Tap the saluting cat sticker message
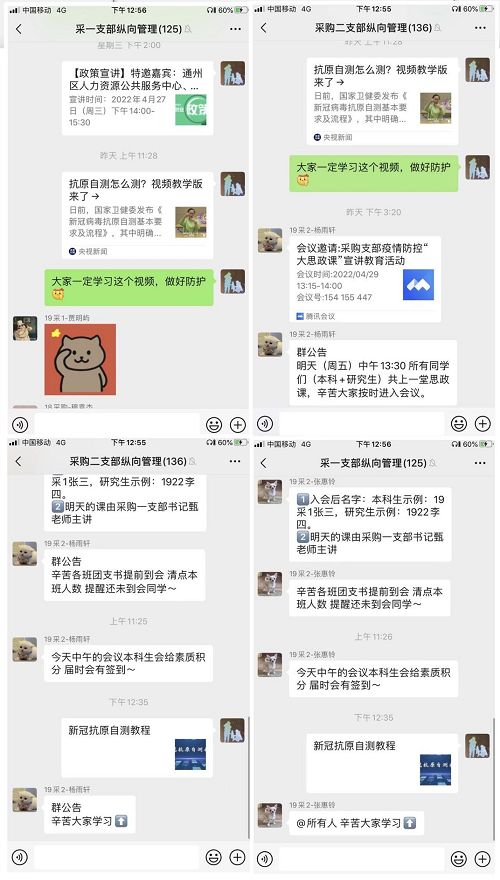Viewport: 500px width, 880px height. (80, 359)
